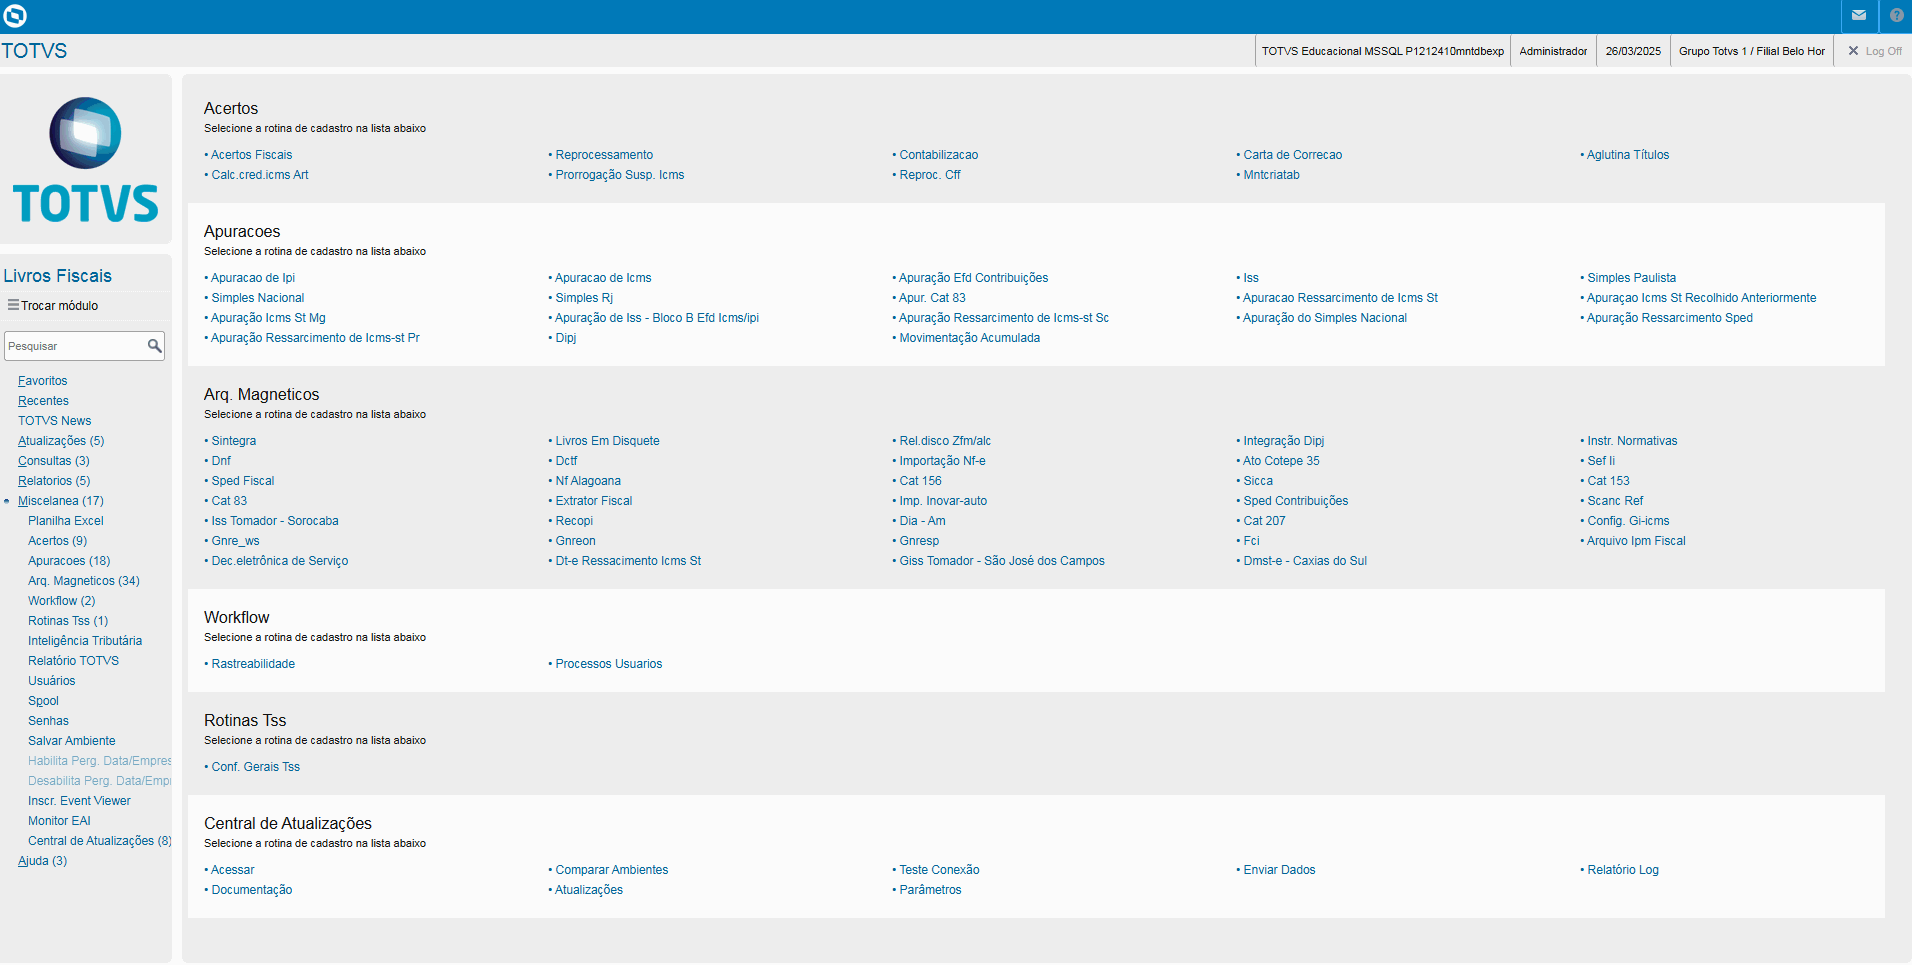This screenshot has height=965, width=1912.
Task: Open Spool in sidebar
Action: click(43, 701)
